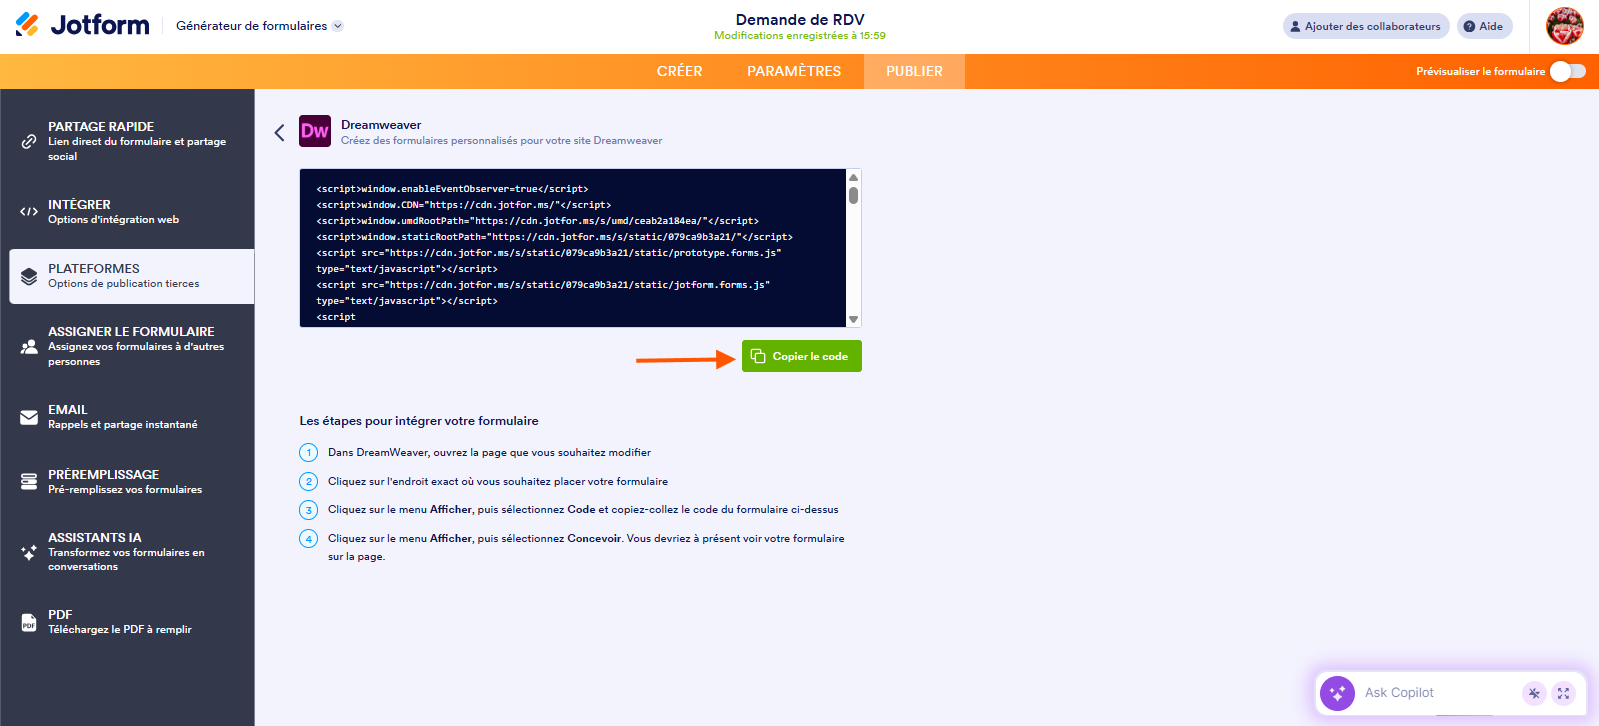The height and width of the screenshot is (726, 1599).
Task: Click the Jotform logo
Action: pos(82,25)
